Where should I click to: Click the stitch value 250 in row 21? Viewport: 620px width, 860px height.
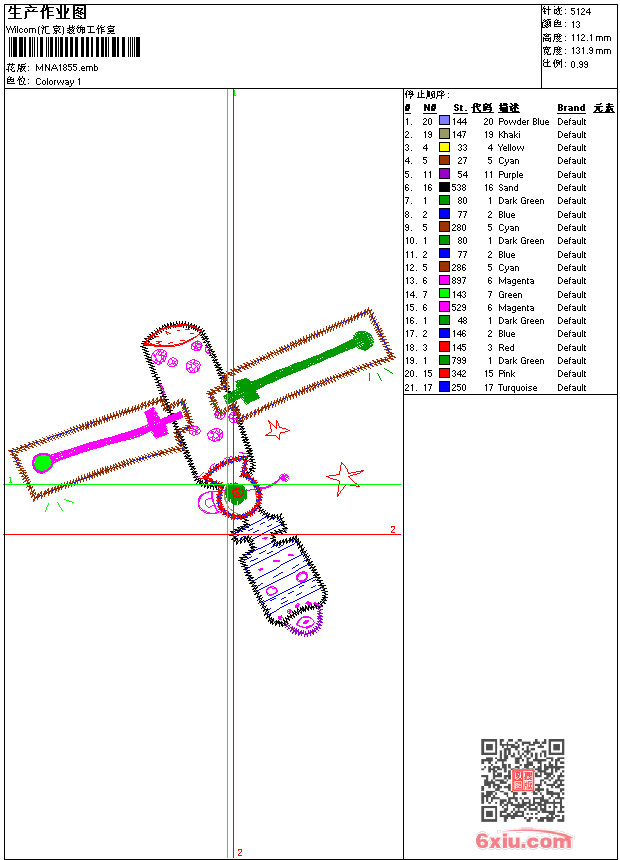[x=459, y=387]
